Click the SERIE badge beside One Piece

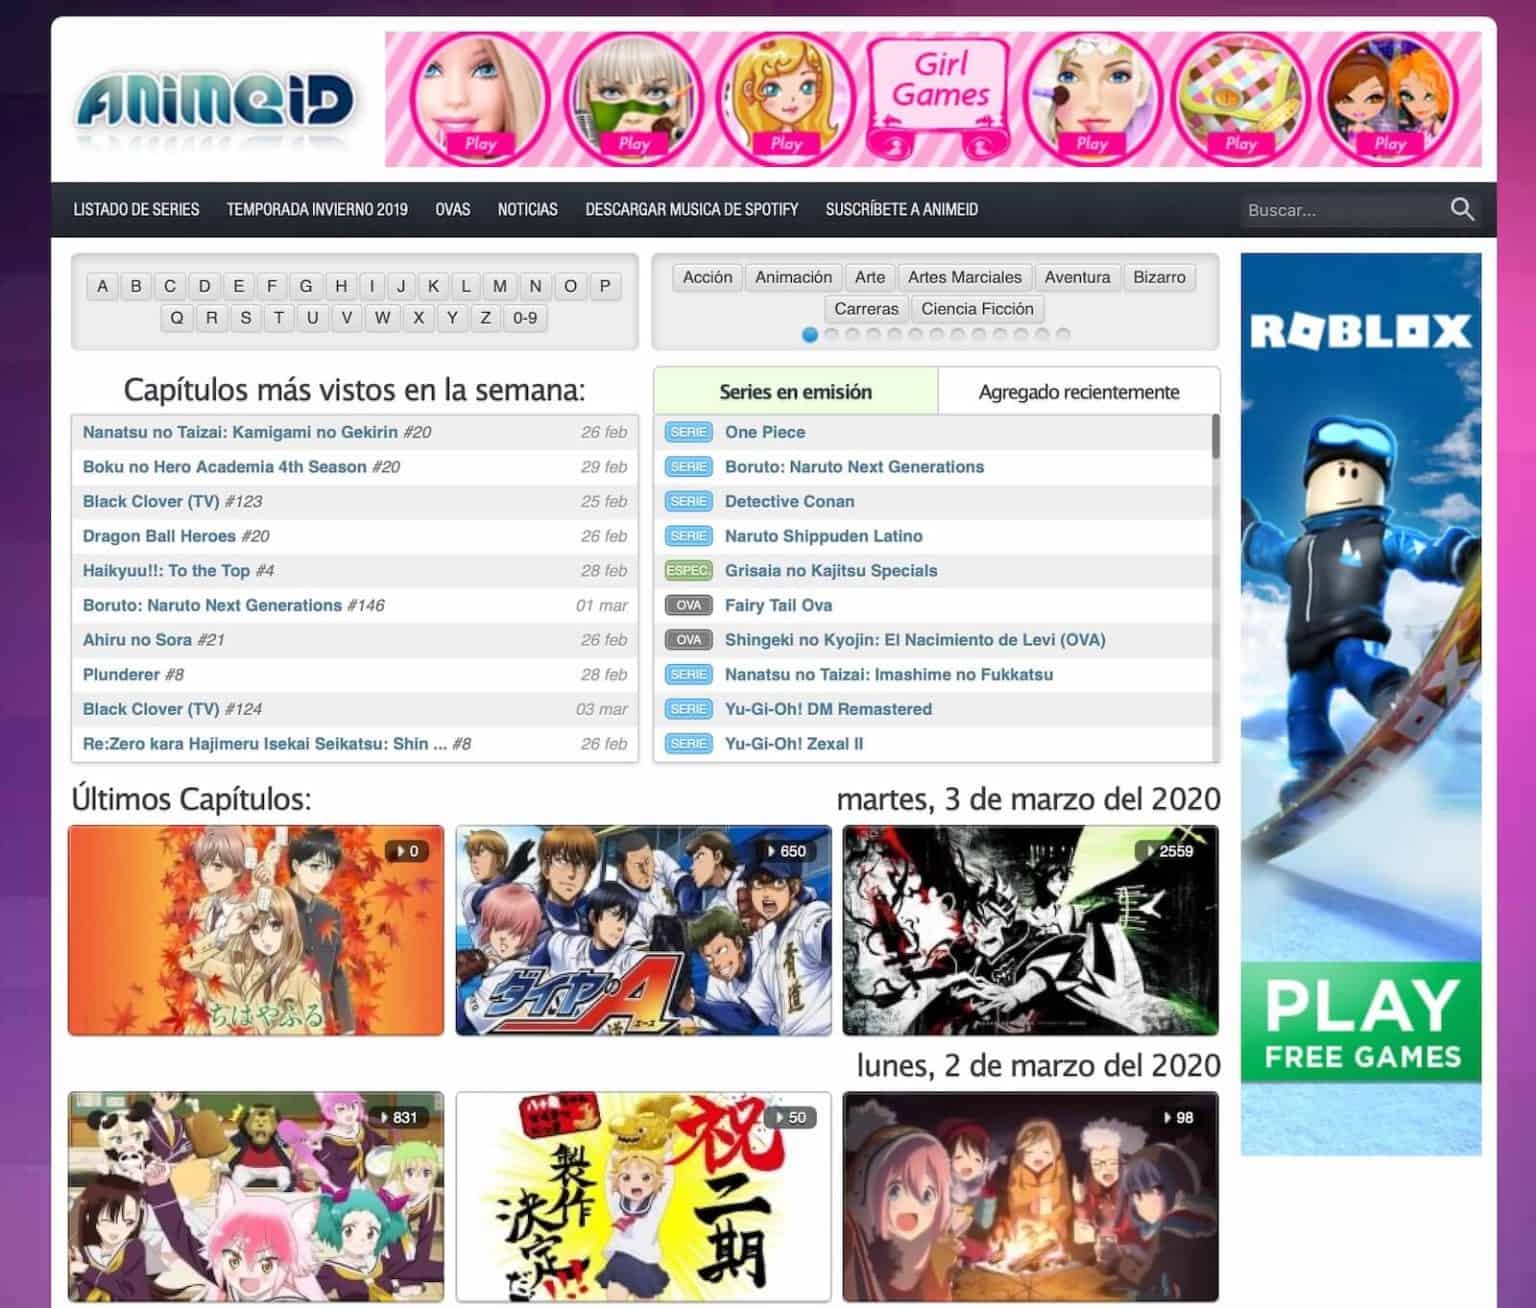coord(688,432)
